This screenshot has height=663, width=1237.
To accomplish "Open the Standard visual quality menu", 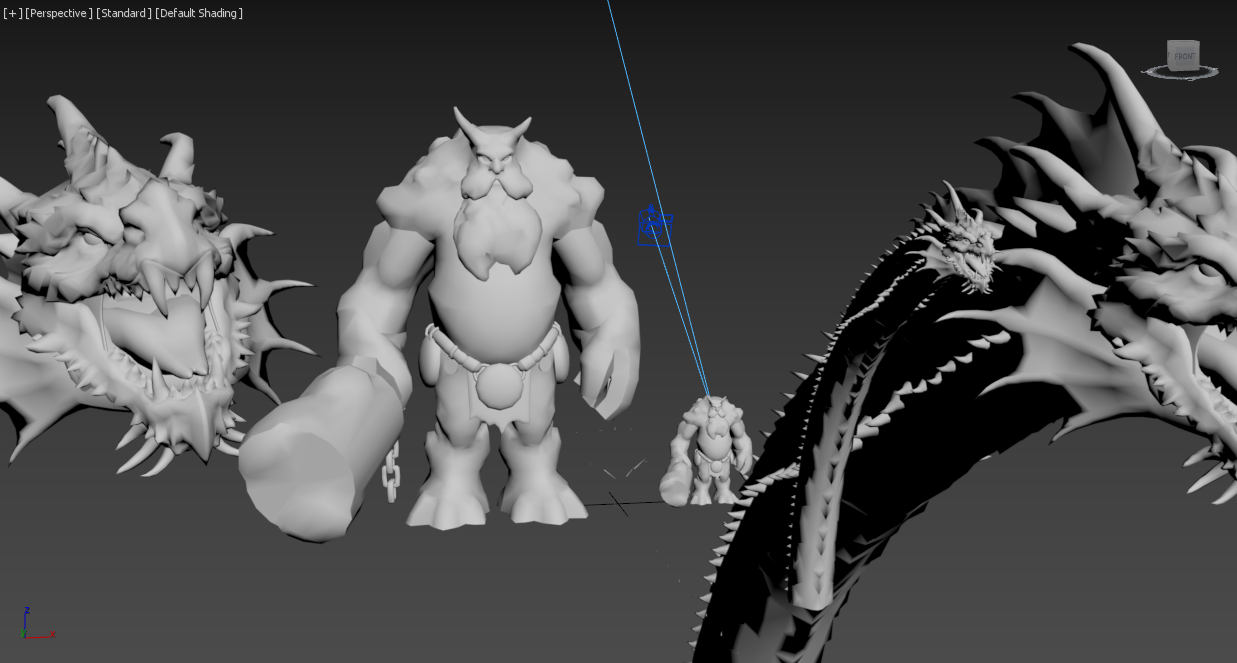I will tap(123, 13).
